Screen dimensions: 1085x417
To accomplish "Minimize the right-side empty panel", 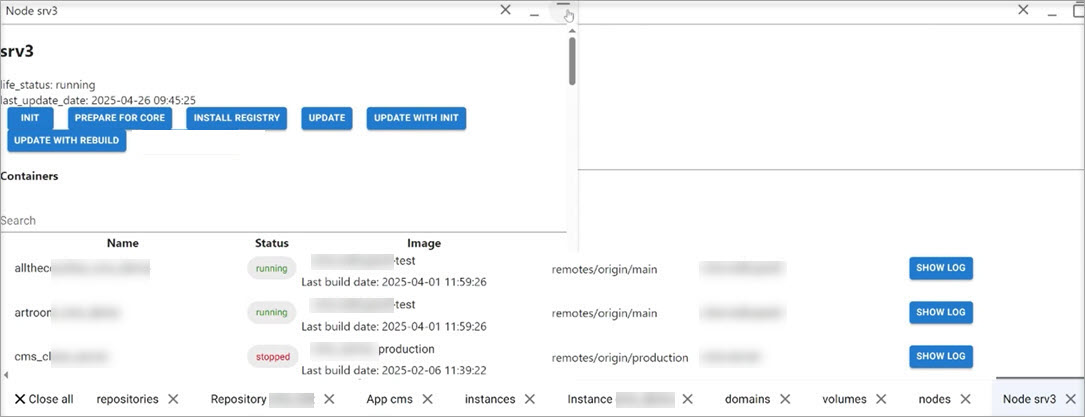I will (x=1052, y=12).
